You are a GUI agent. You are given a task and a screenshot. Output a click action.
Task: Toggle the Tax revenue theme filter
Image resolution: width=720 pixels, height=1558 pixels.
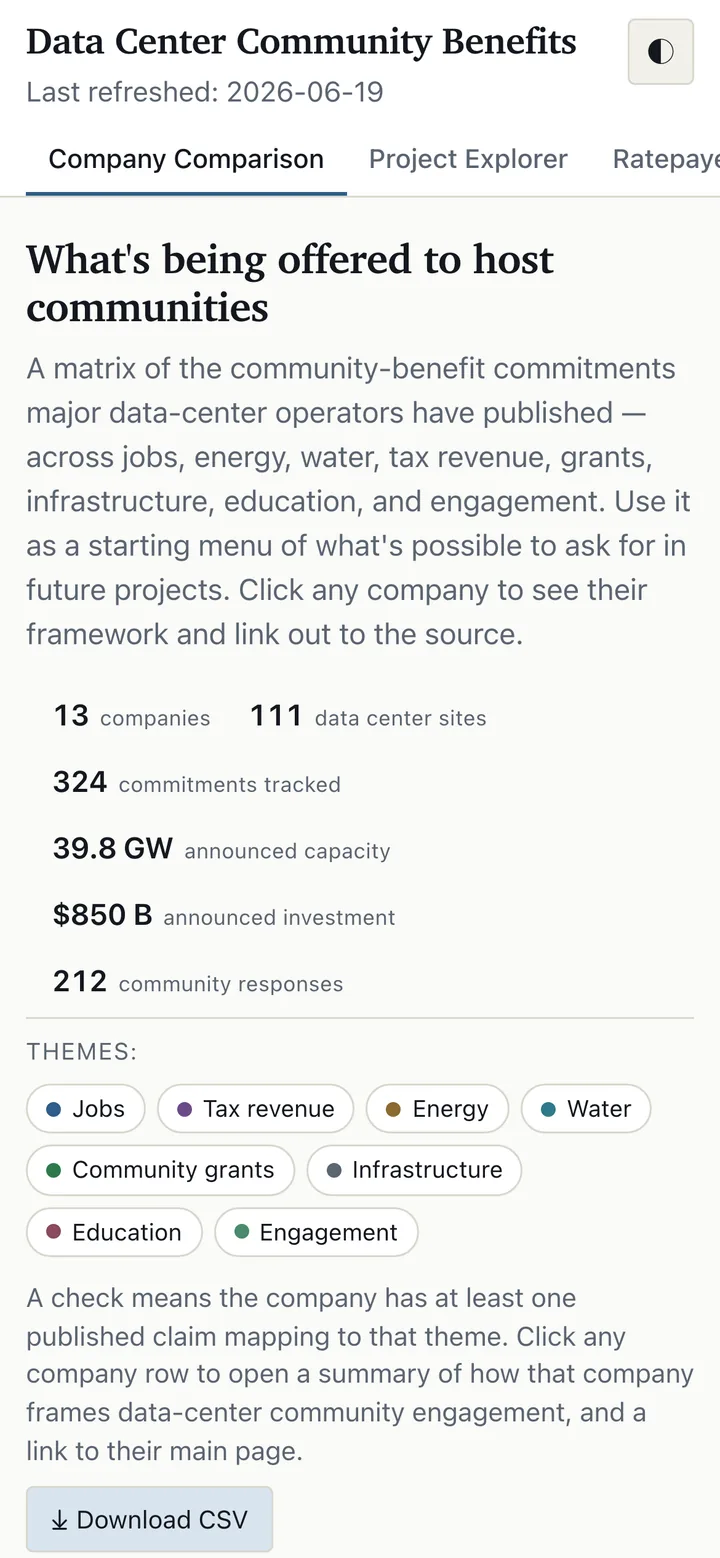(x=255, y=1109)
